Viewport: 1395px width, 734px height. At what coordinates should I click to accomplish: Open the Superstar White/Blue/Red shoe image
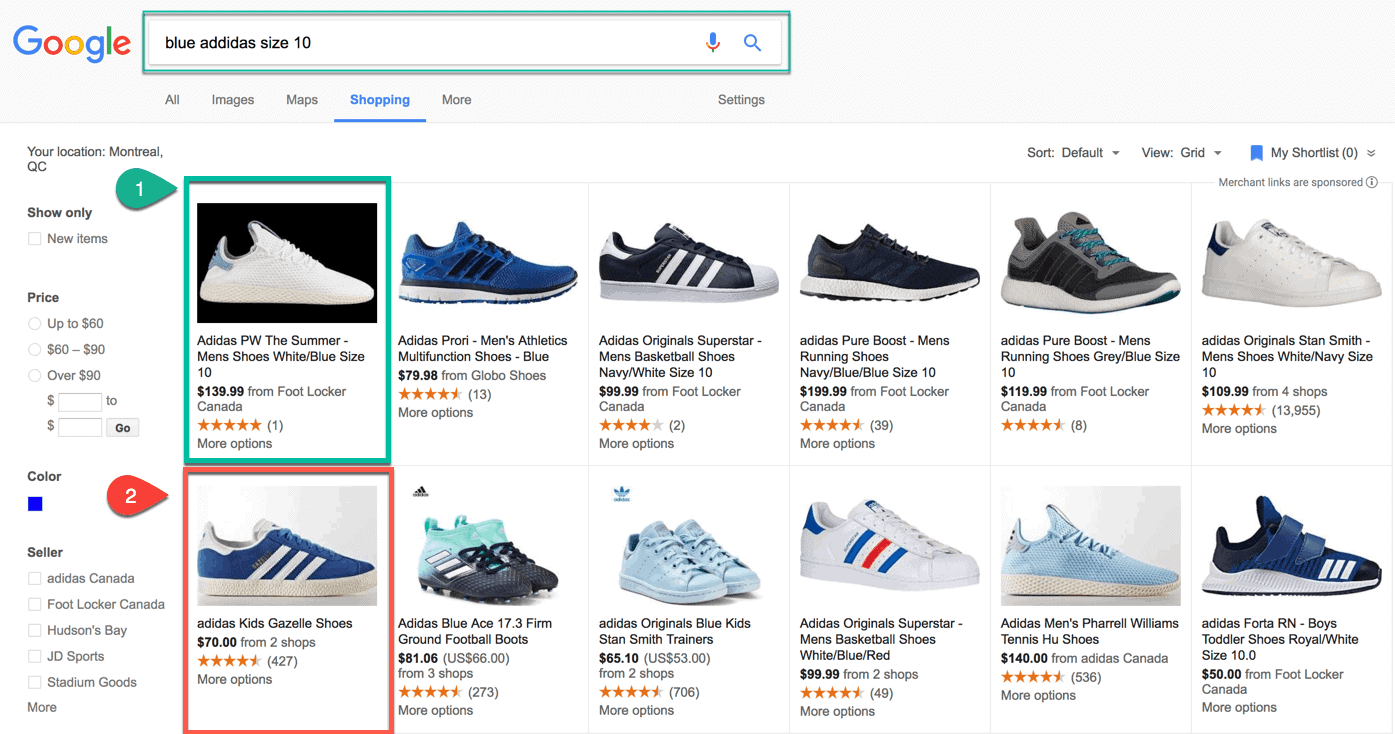coord(890,546)
